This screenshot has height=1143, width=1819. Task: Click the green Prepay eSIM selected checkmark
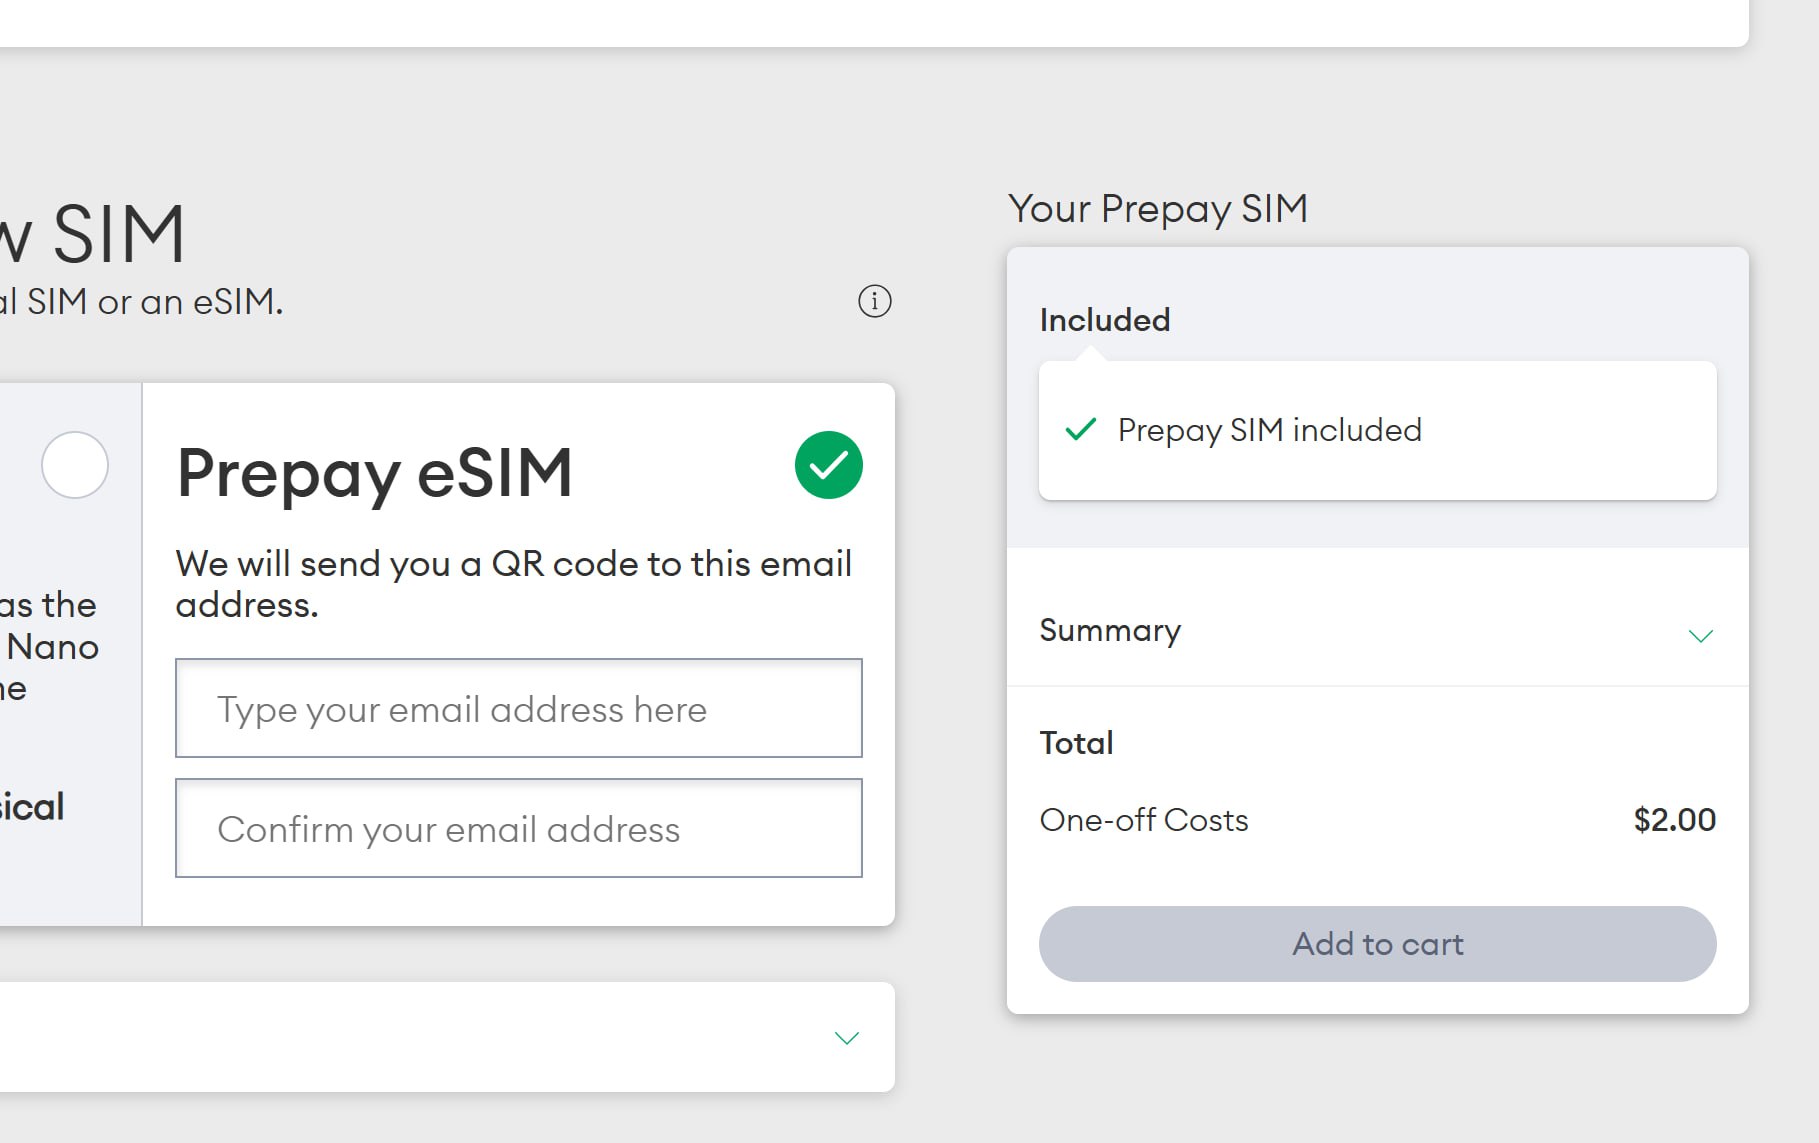(829, 465)
